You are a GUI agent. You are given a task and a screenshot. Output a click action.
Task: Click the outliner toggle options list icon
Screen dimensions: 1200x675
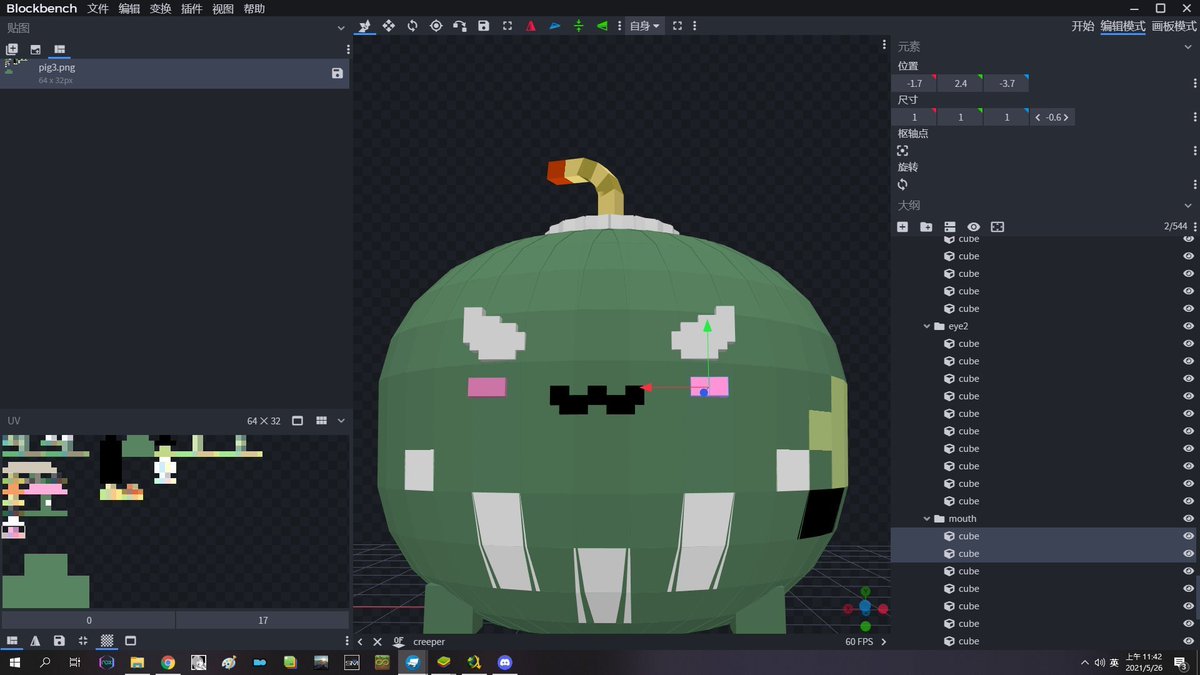click(950, 227)
